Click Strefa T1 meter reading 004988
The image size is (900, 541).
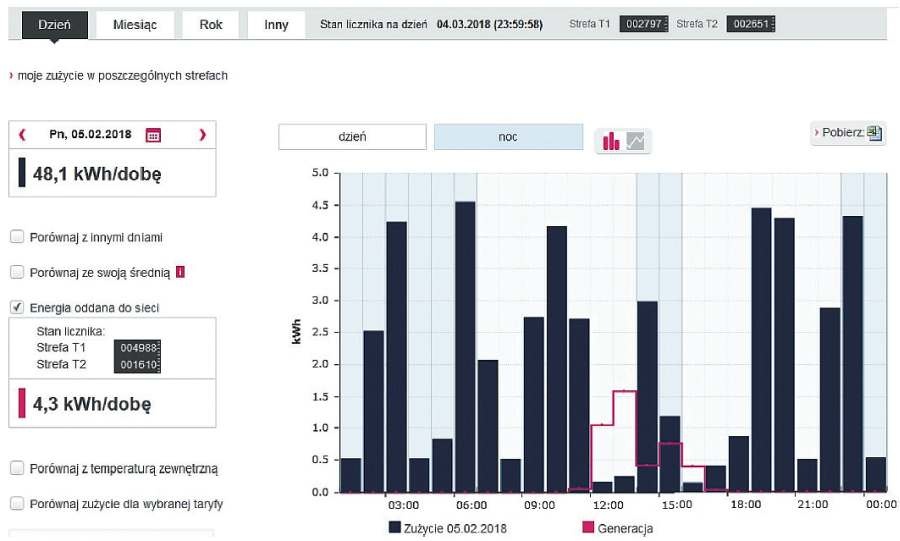click(137, 348)
